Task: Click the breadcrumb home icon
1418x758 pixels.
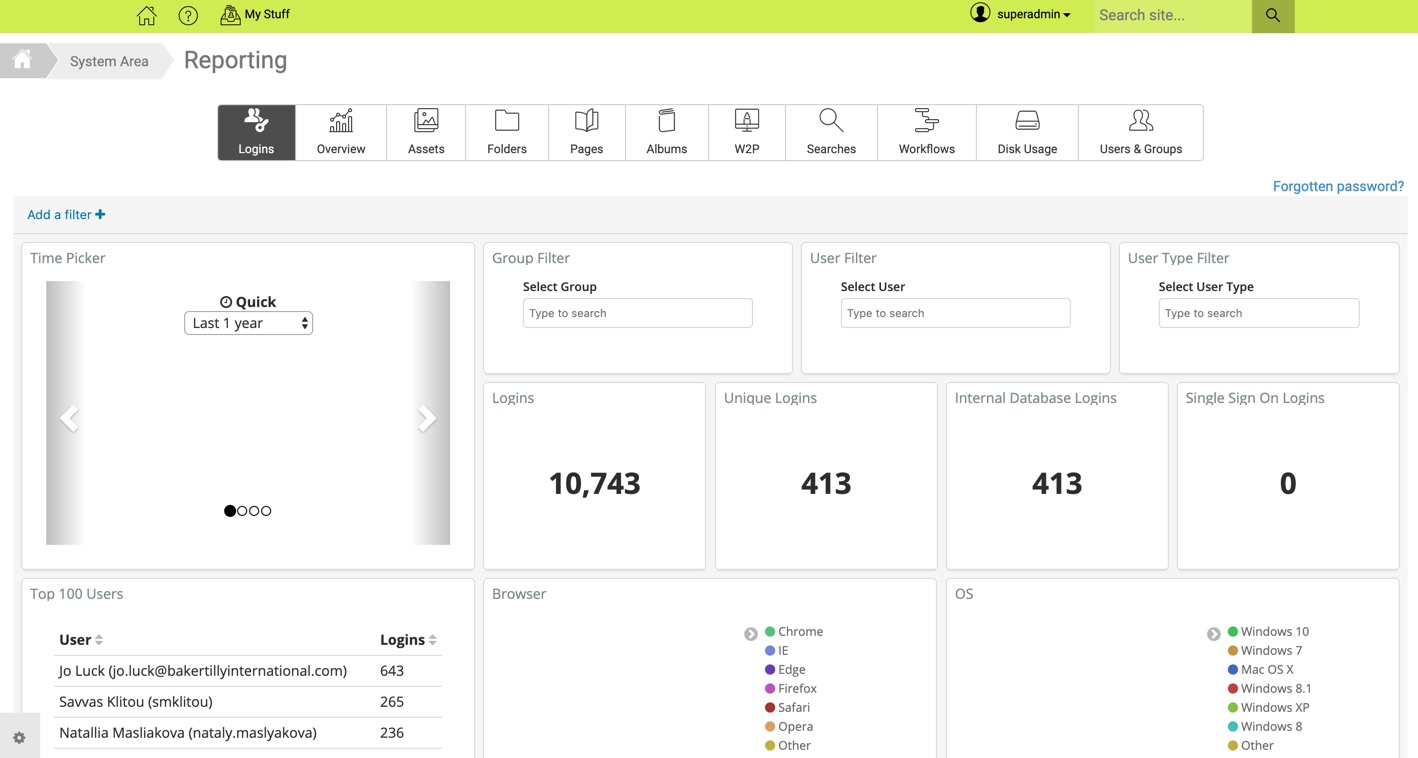Action: pos(22,60)
